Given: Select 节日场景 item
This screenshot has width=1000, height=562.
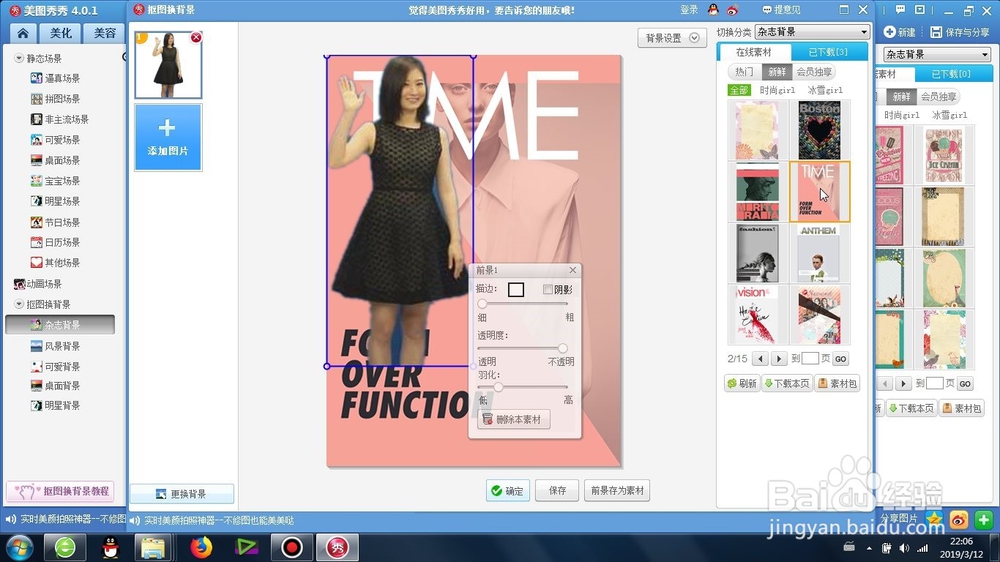Looking at the screenshot, I should pos(55,222).
